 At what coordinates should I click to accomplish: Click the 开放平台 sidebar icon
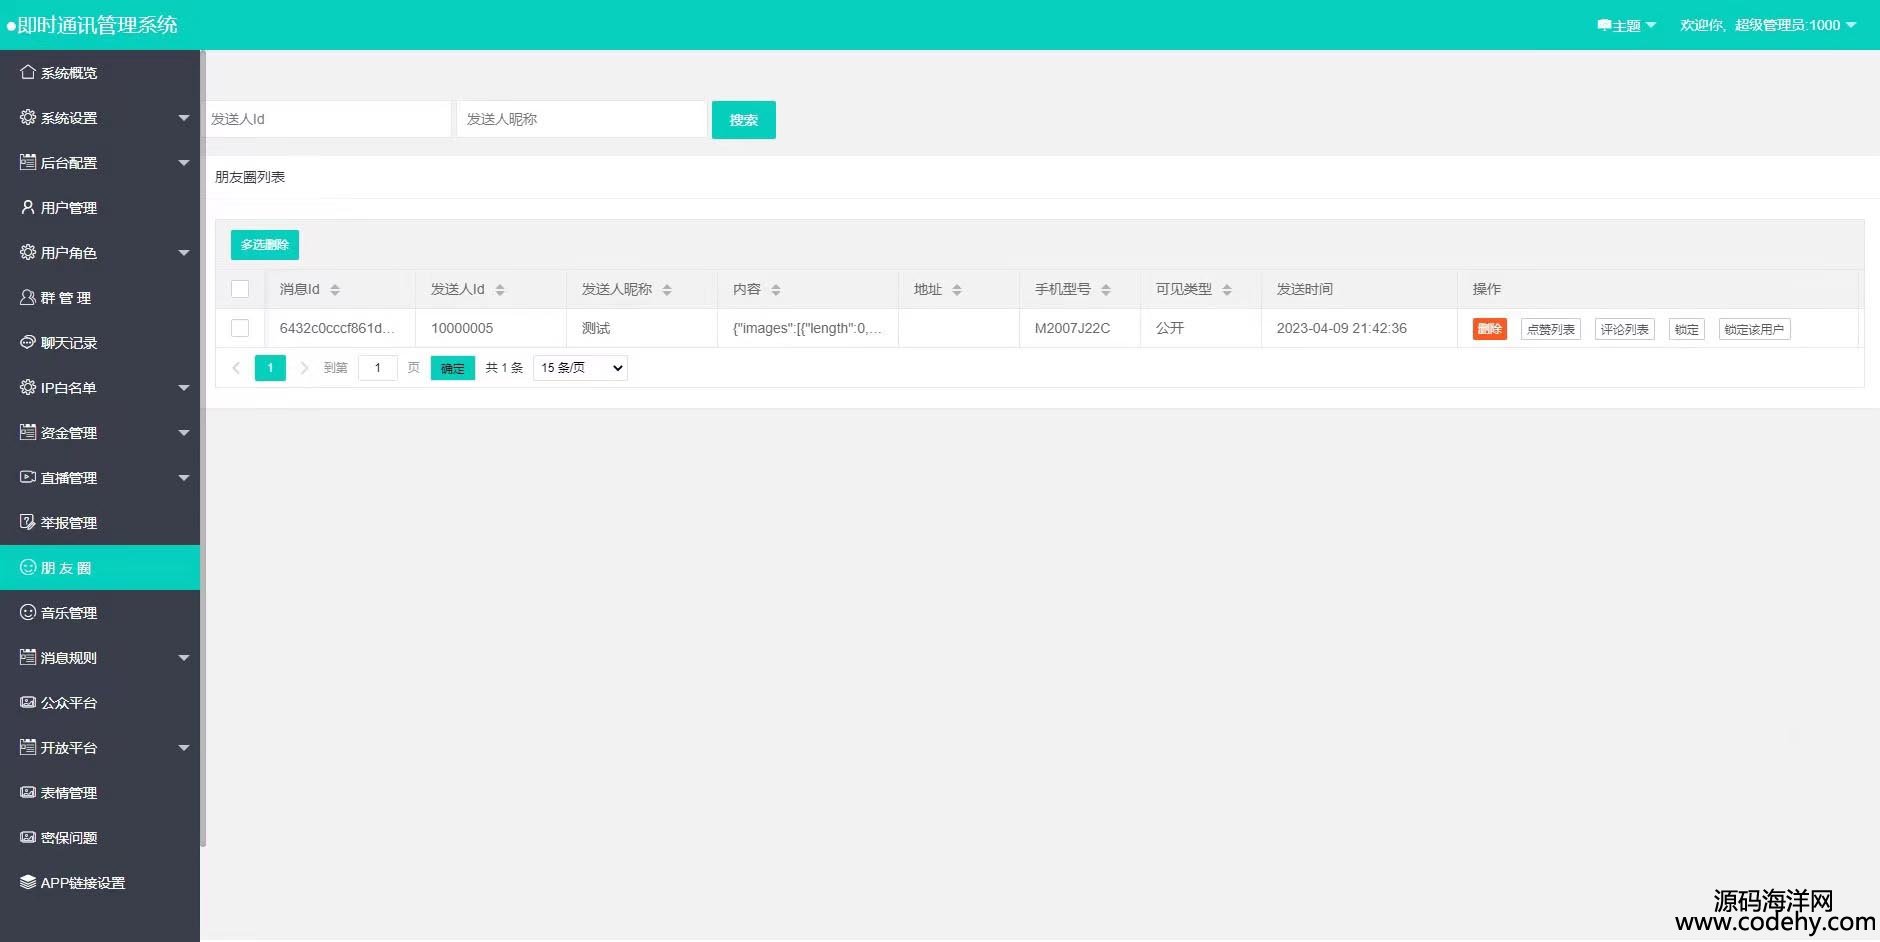(28, 747)
